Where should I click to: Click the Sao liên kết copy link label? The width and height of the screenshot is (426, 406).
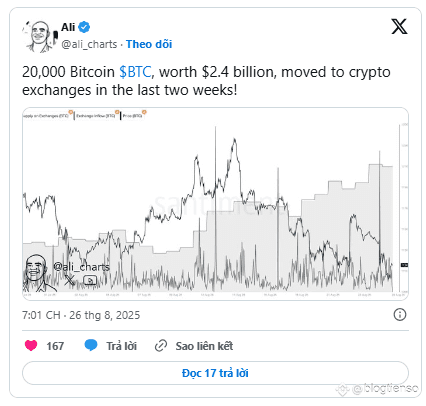[204, 346]
